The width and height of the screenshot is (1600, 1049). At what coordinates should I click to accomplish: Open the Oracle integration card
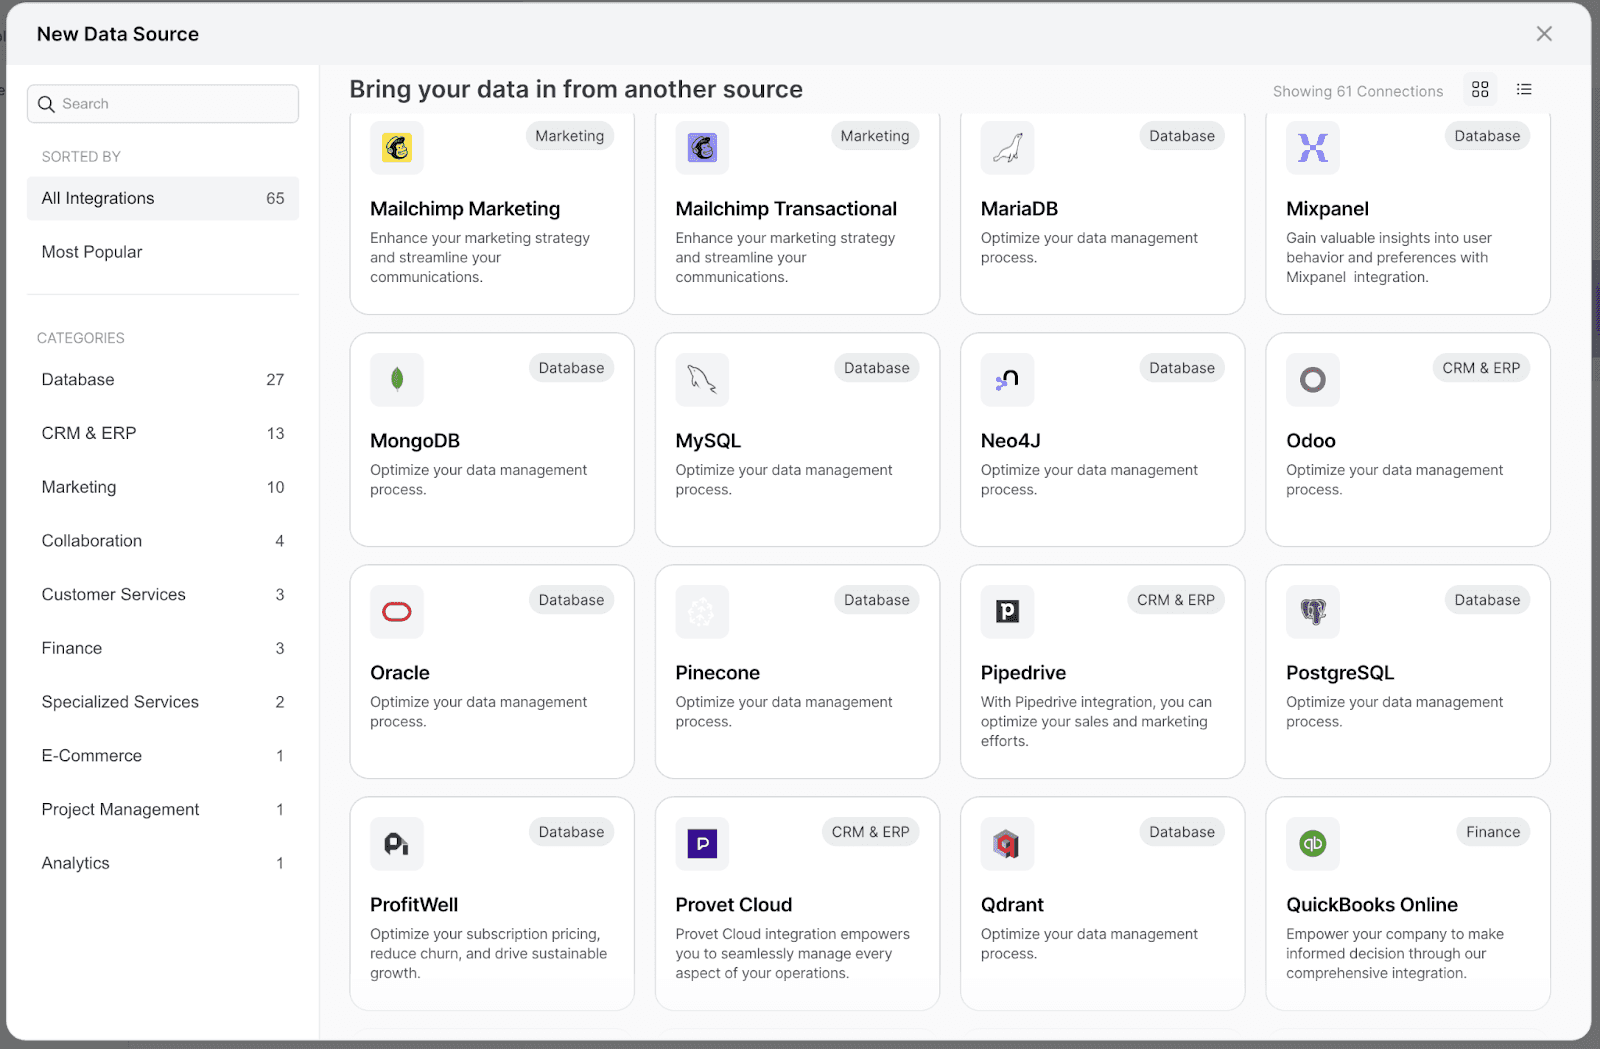(x=491, y=671)
